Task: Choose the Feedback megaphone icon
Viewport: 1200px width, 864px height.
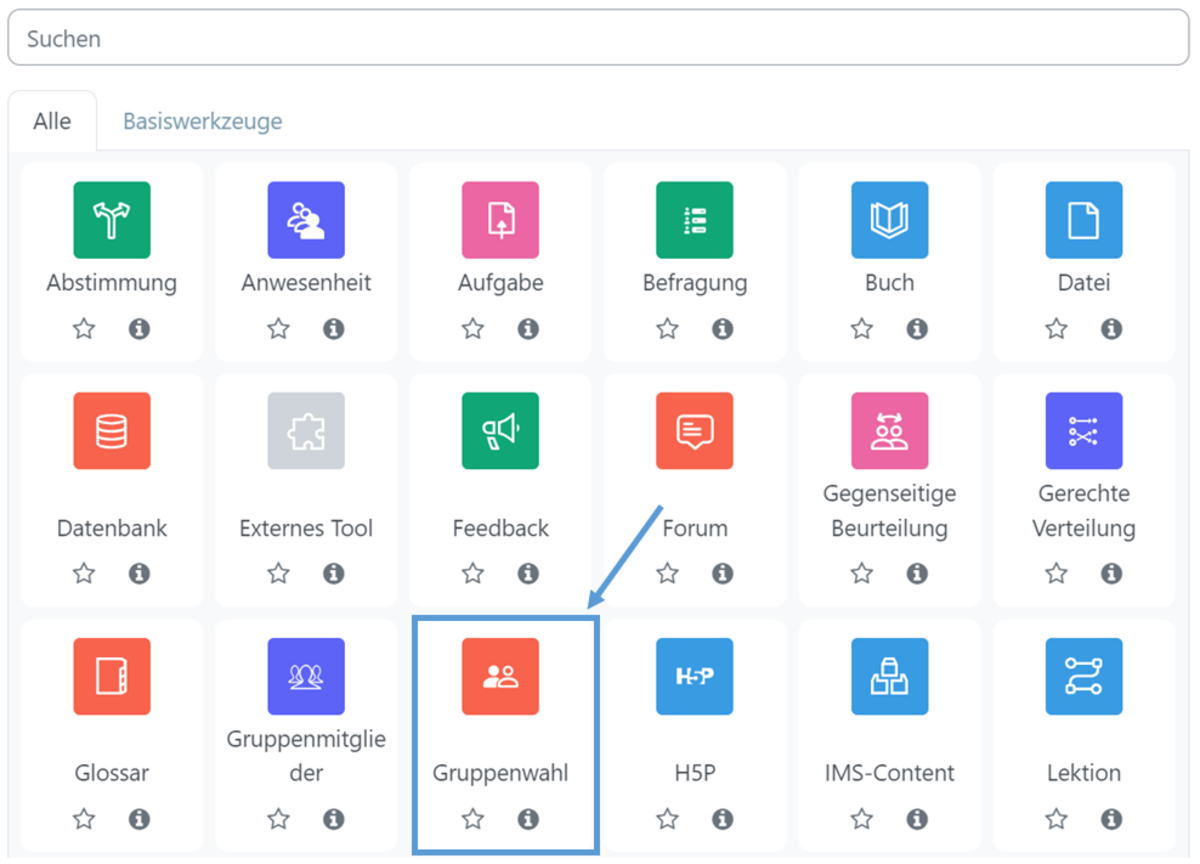Action: click(x=500, y=431)
